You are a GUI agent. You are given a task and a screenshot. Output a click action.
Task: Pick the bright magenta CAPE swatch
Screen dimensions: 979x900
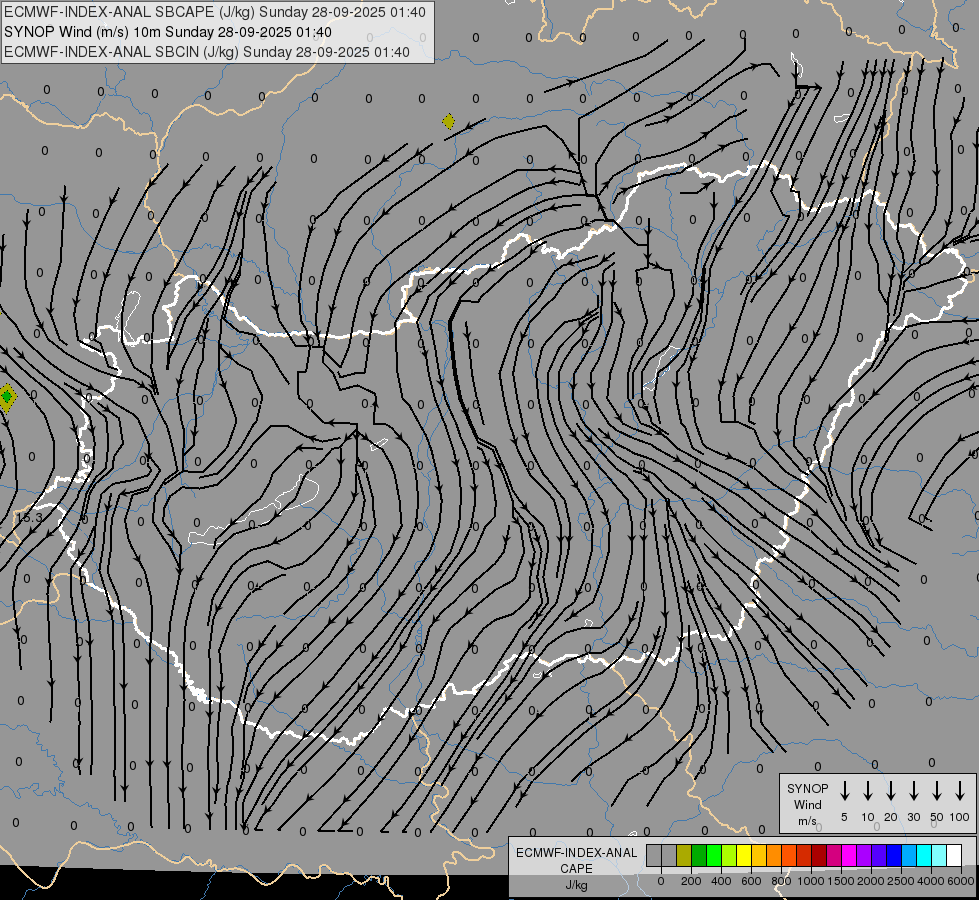[x=849, y=855]
